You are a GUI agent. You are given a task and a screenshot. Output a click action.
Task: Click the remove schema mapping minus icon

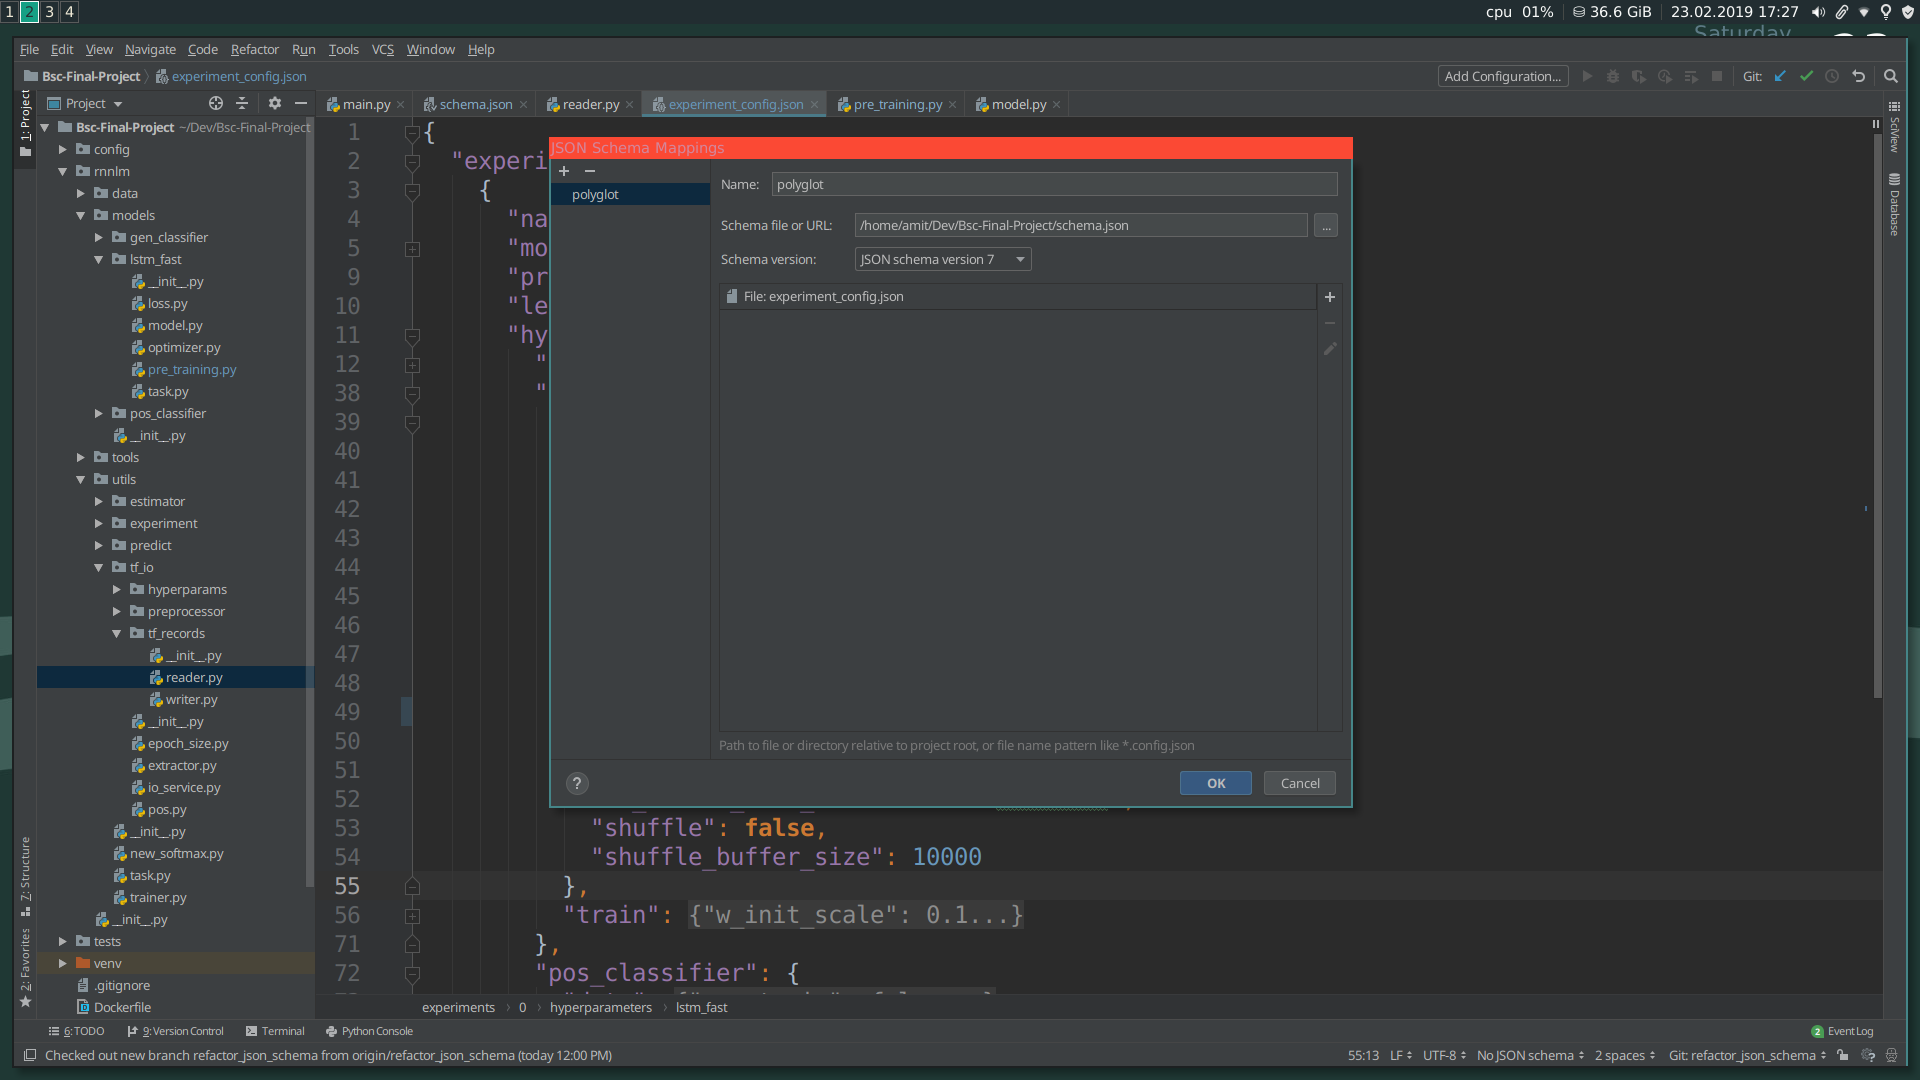coord(590,171)
